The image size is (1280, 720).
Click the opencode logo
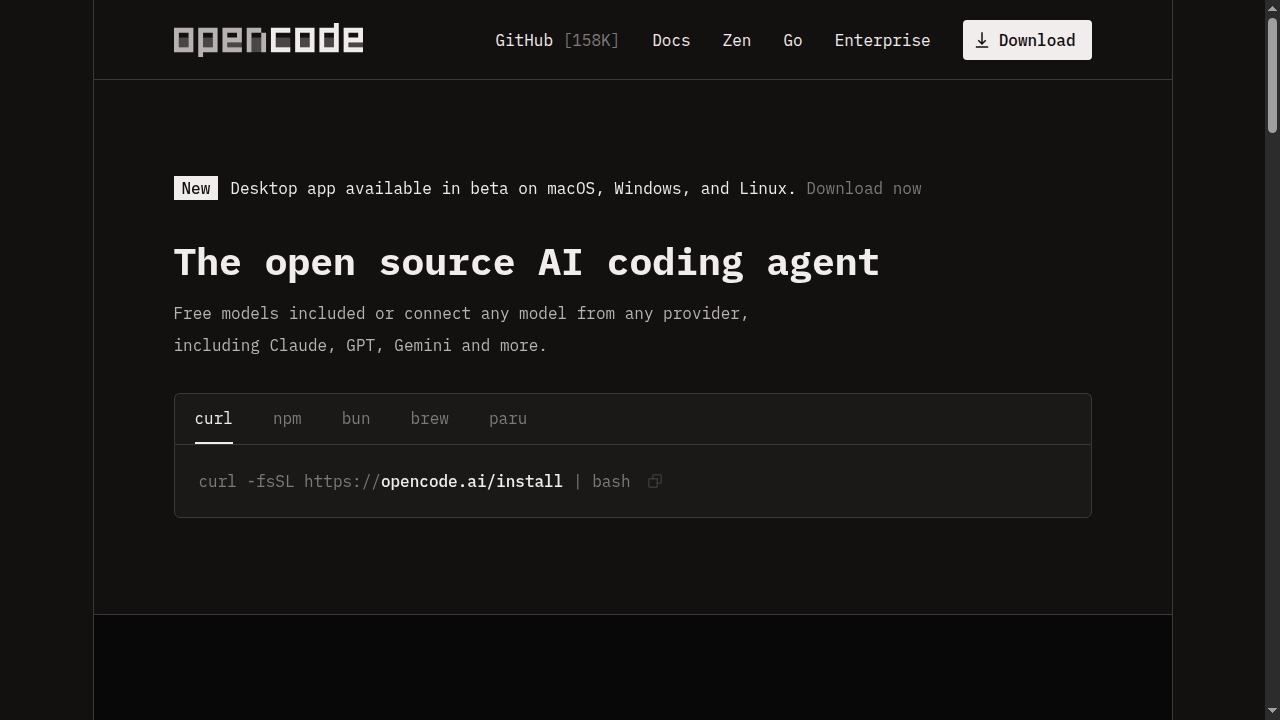pos(268,40)
